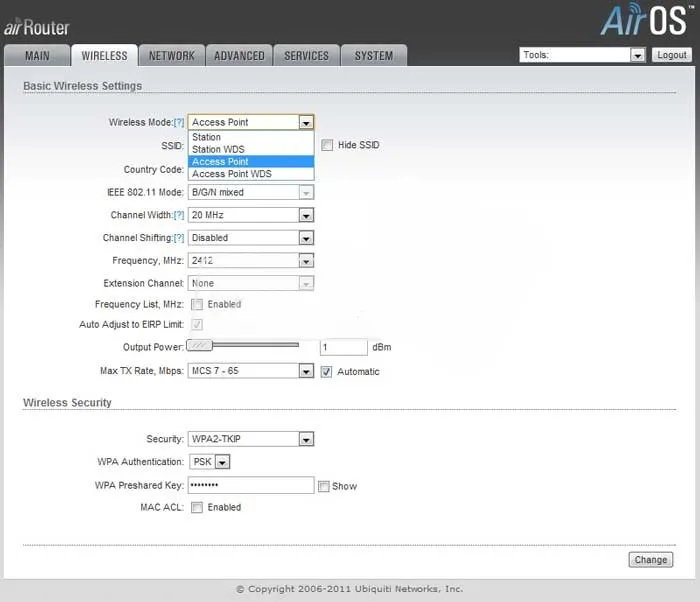Go to the ADVANCED tab

tap(239, 56)
